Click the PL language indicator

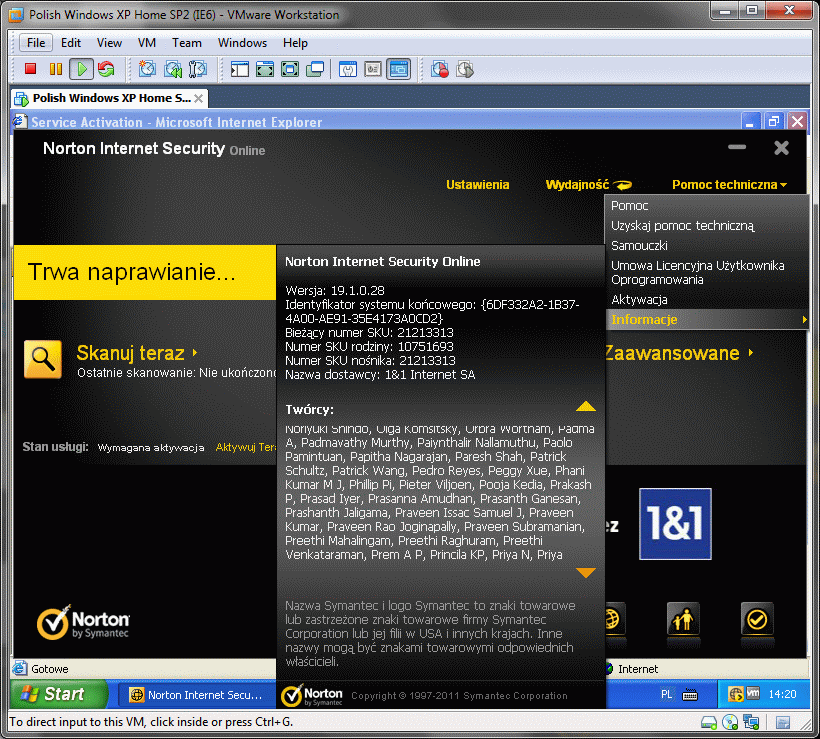point(666,695)
